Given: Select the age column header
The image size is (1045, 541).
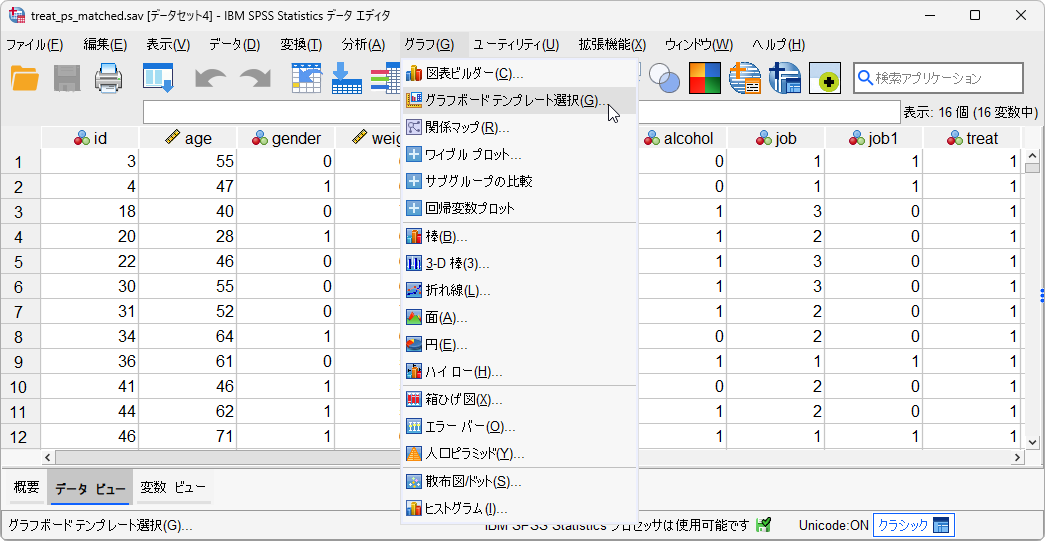Looking at the screenshot, I should click(188, 138).
